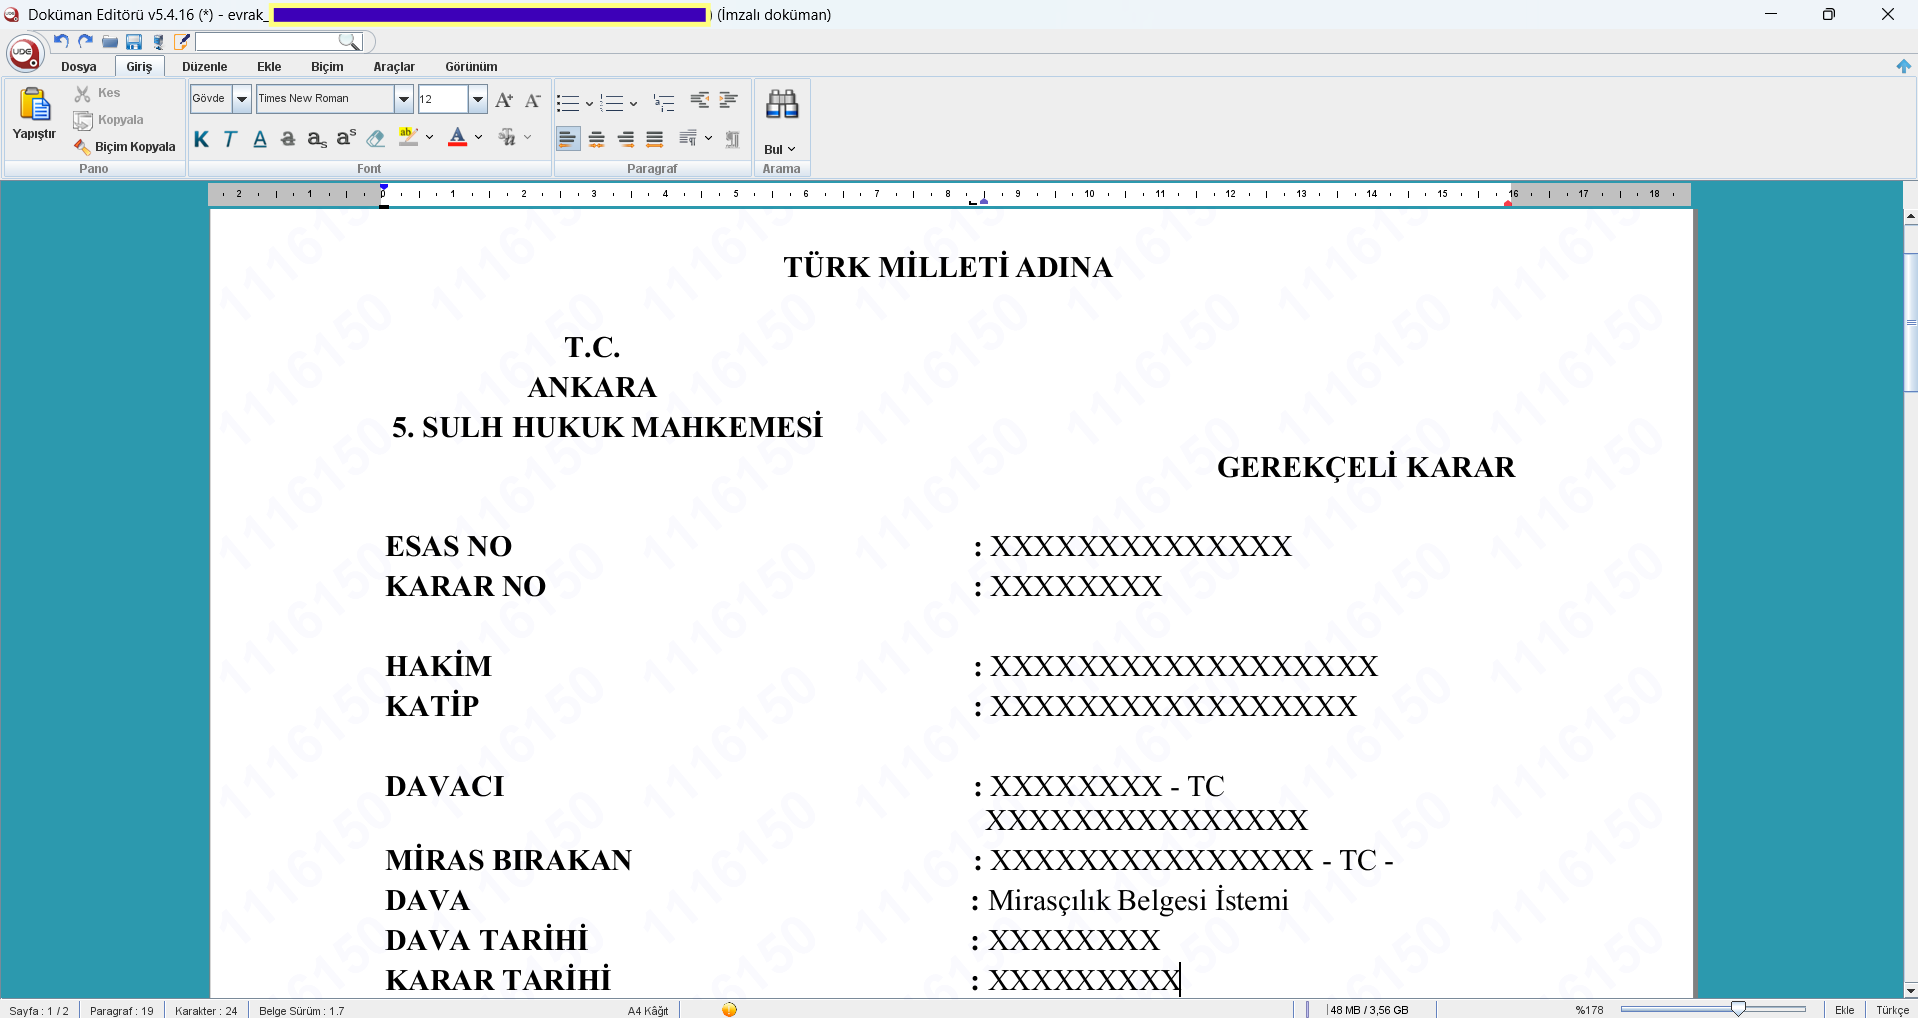Open the Times New Roman font dropdown
This screenshot has height=1018, width=1918.
click(404, 99)
